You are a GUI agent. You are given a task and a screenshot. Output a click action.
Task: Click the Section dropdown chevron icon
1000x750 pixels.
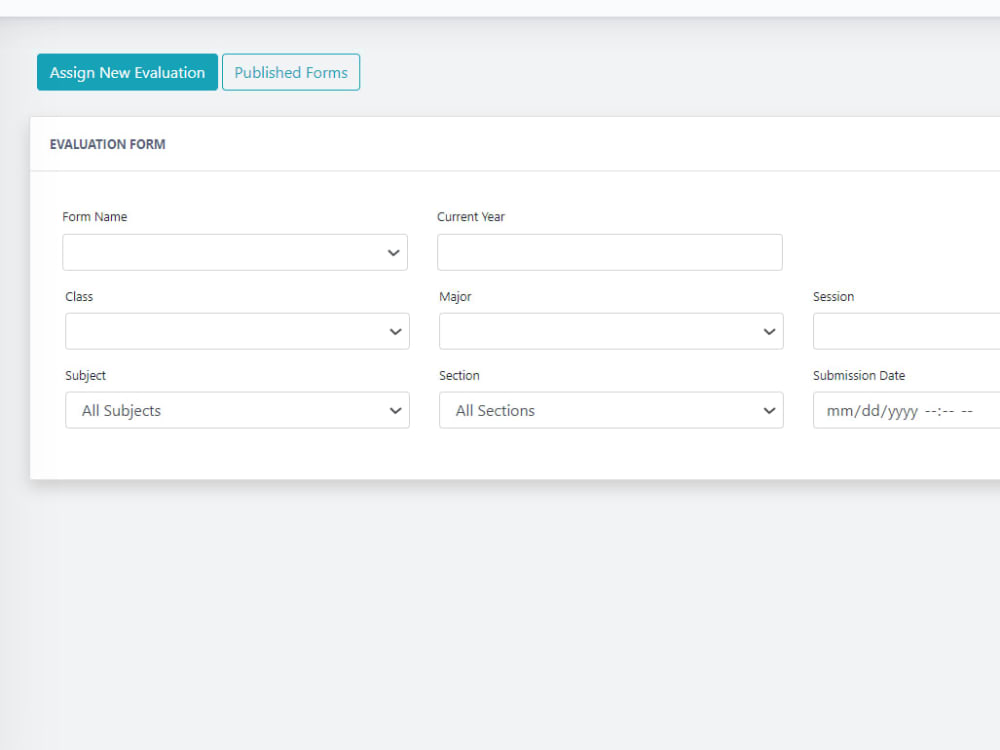(768, 410)
